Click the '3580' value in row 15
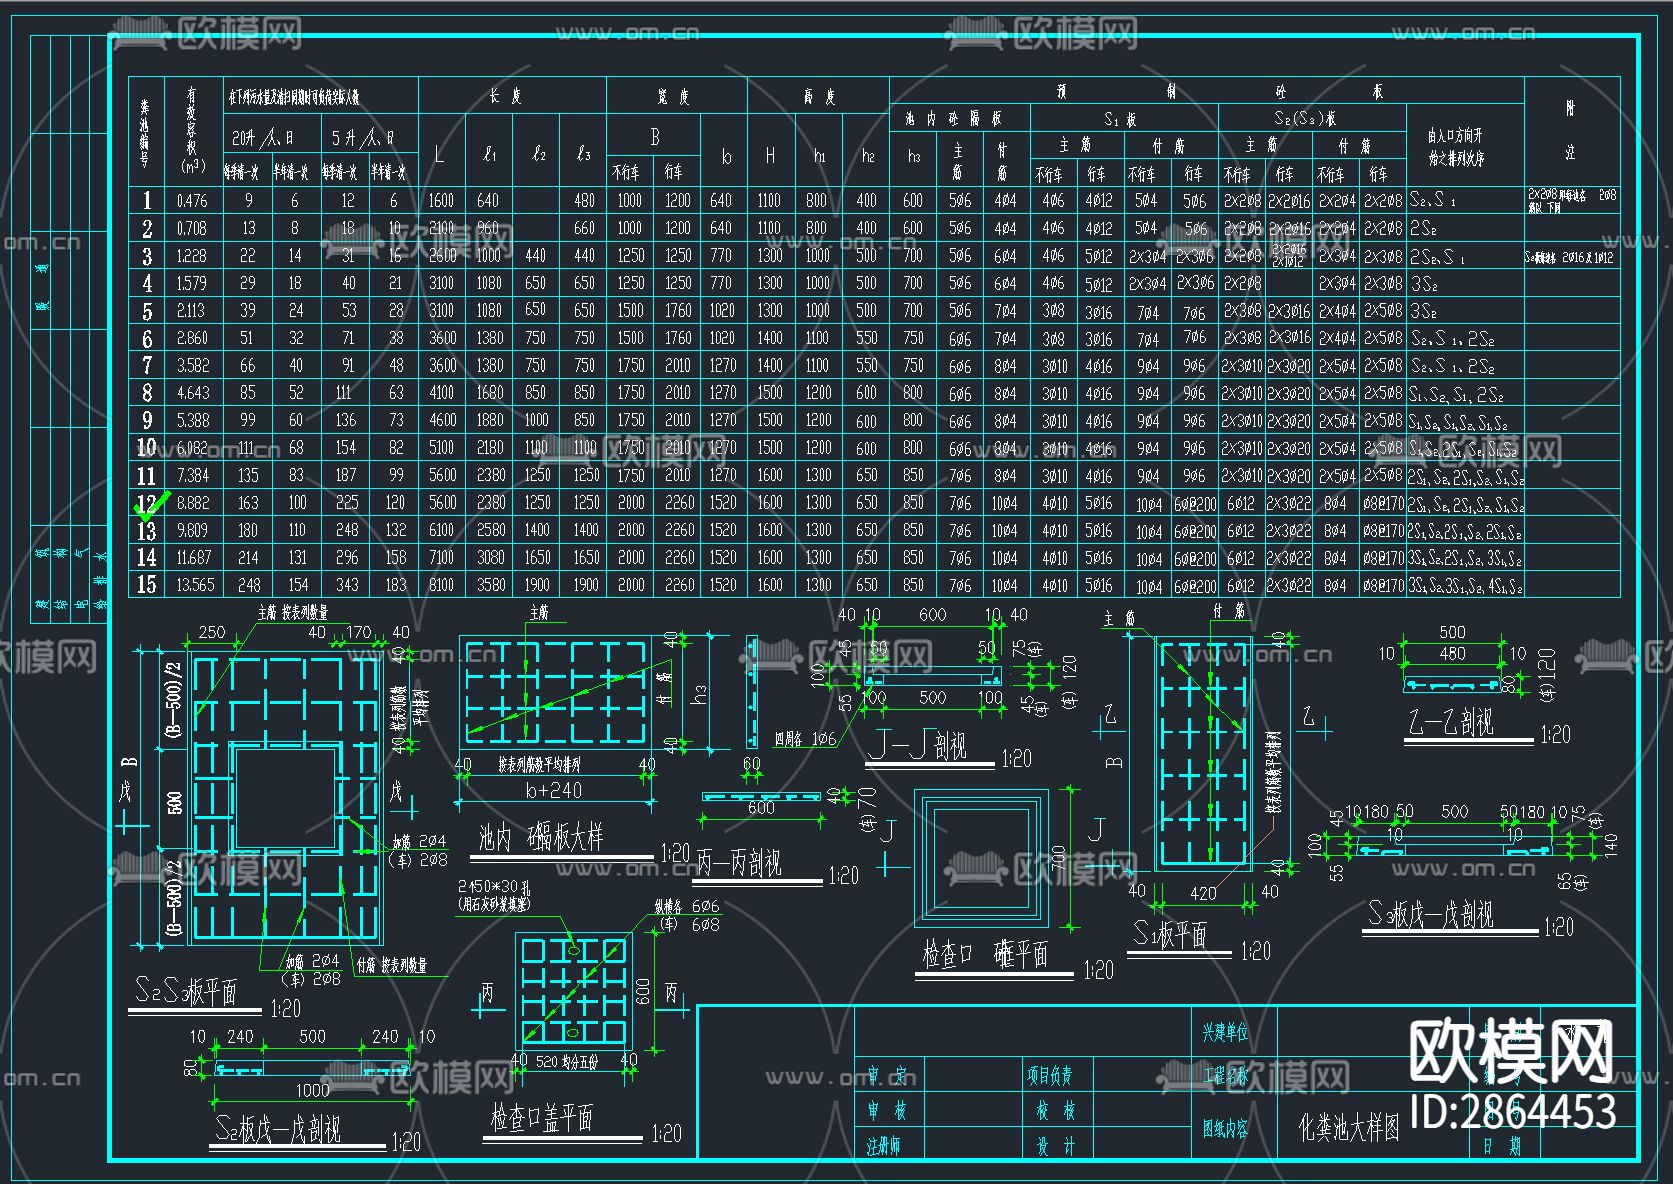 pyautogui.click(x=490, y=585)
